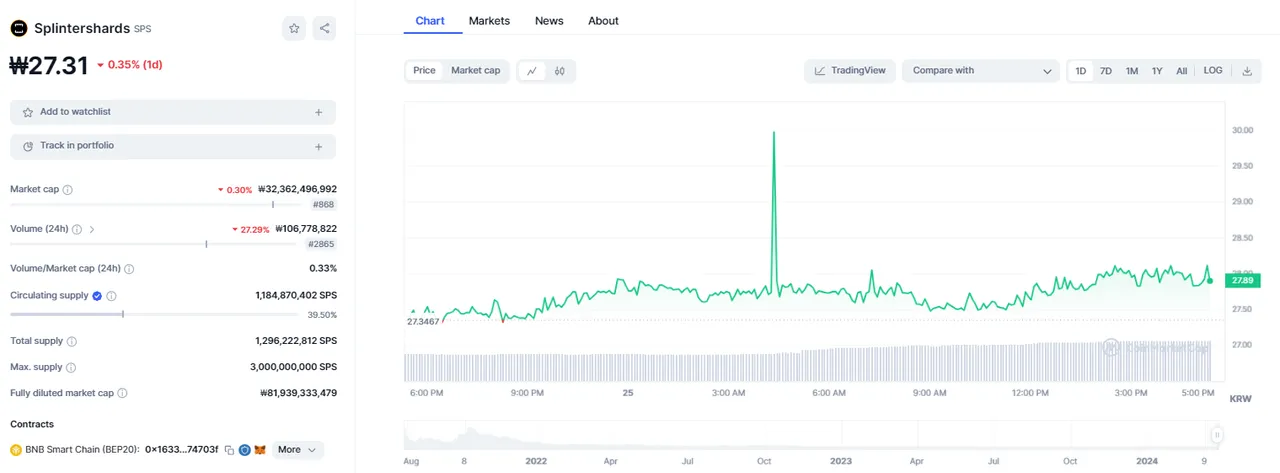The width and height of the screenshot is (1280, 473).
Task: Click the #868 market cap rank badge
Action: [323, 204]
